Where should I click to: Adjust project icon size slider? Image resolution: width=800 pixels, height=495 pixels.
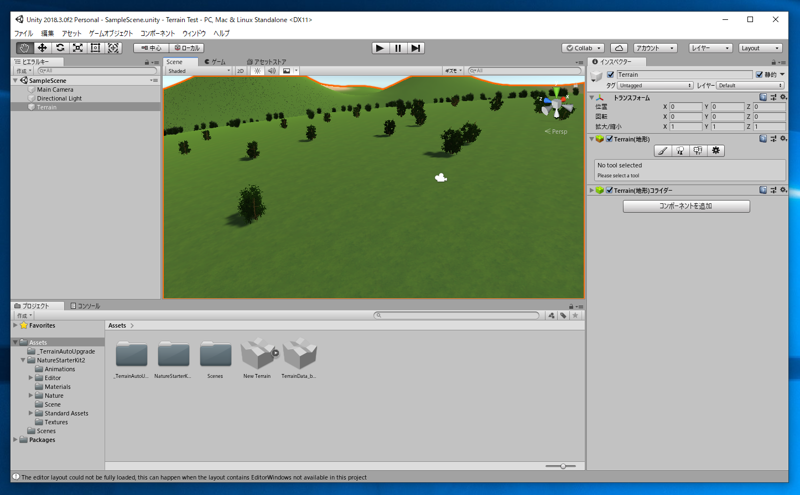click(561, 466)
